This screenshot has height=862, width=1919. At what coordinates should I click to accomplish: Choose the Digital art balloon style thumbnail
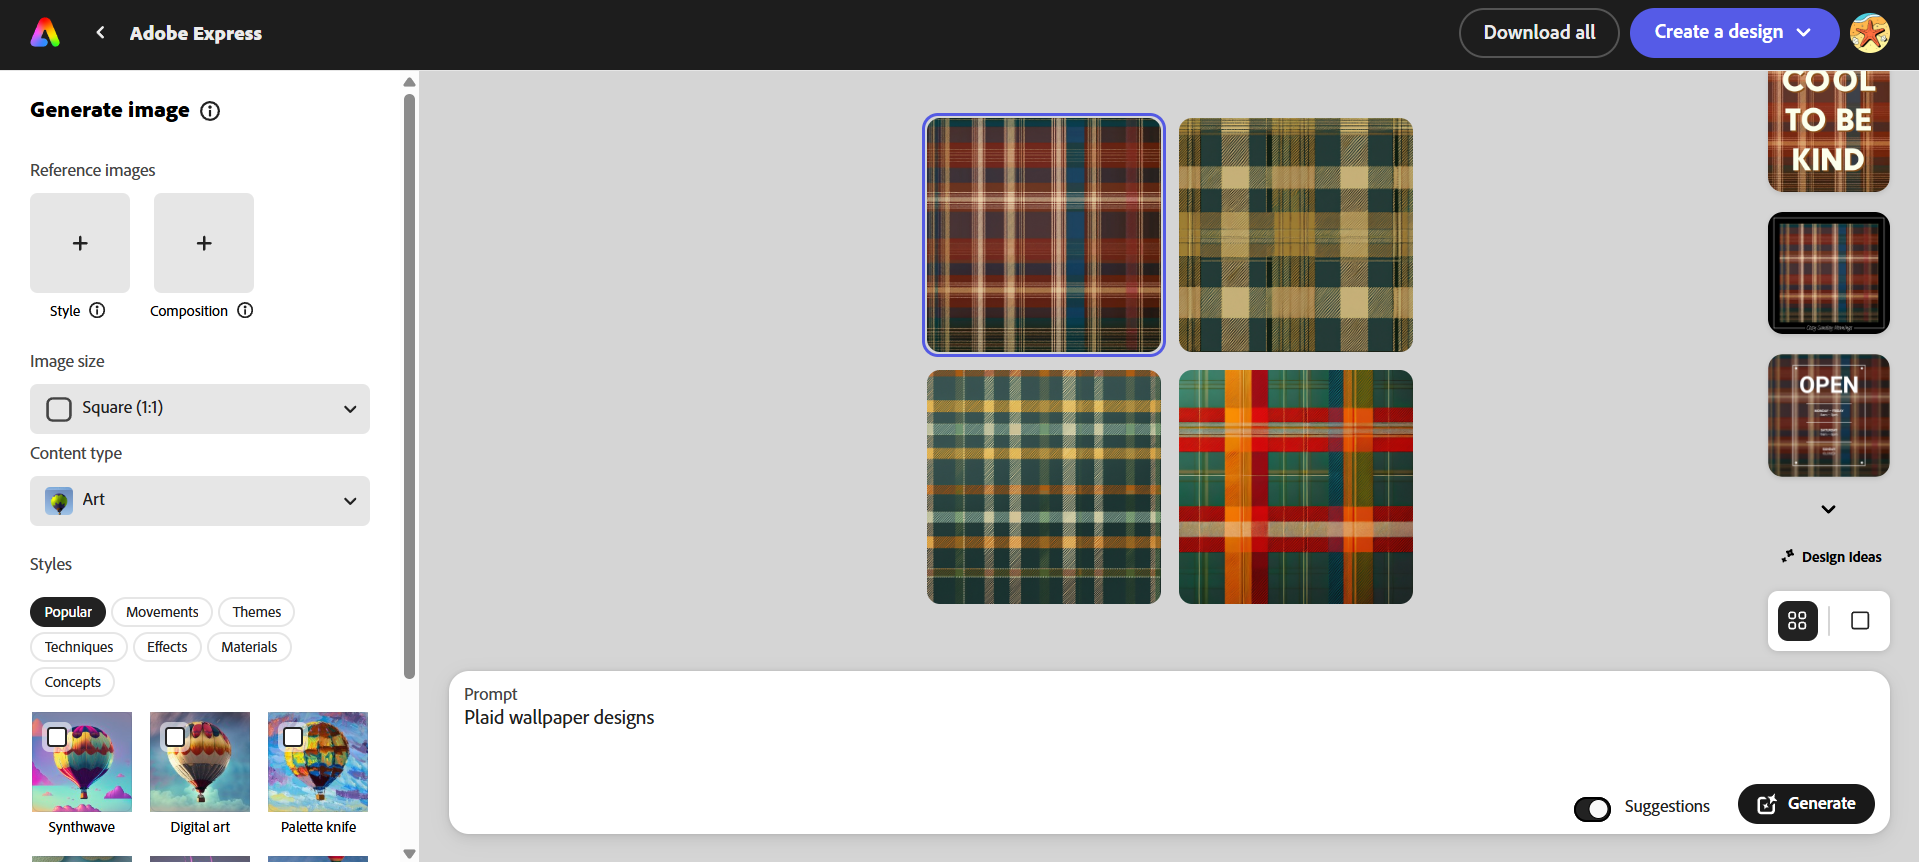[x=200, y=762]
